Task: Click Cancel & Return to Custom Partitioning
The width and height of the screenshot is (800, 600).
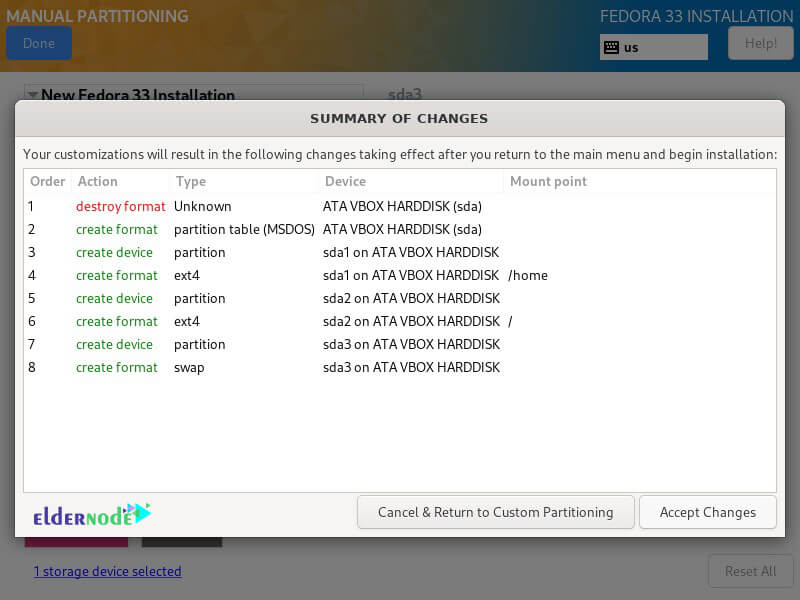Action: tap(495, 512)
